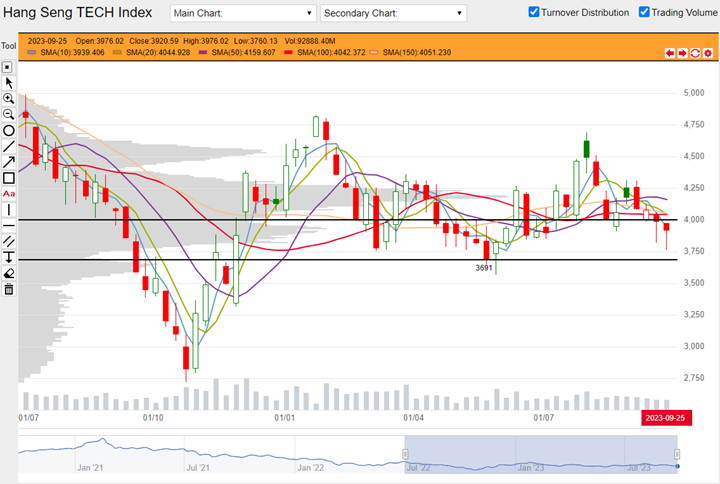Click the 01/04 date axis label
720x484 pixels.
[413, 418]
